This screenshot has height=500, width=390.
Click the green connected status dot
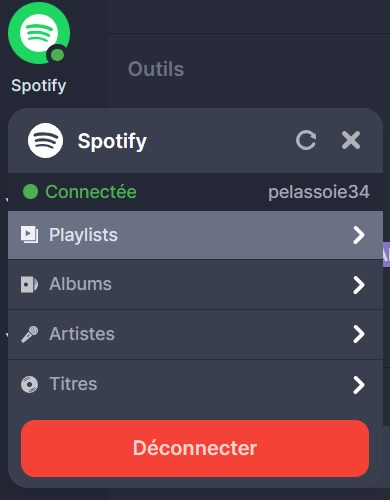pyautogui.click(x=30, y=192)
